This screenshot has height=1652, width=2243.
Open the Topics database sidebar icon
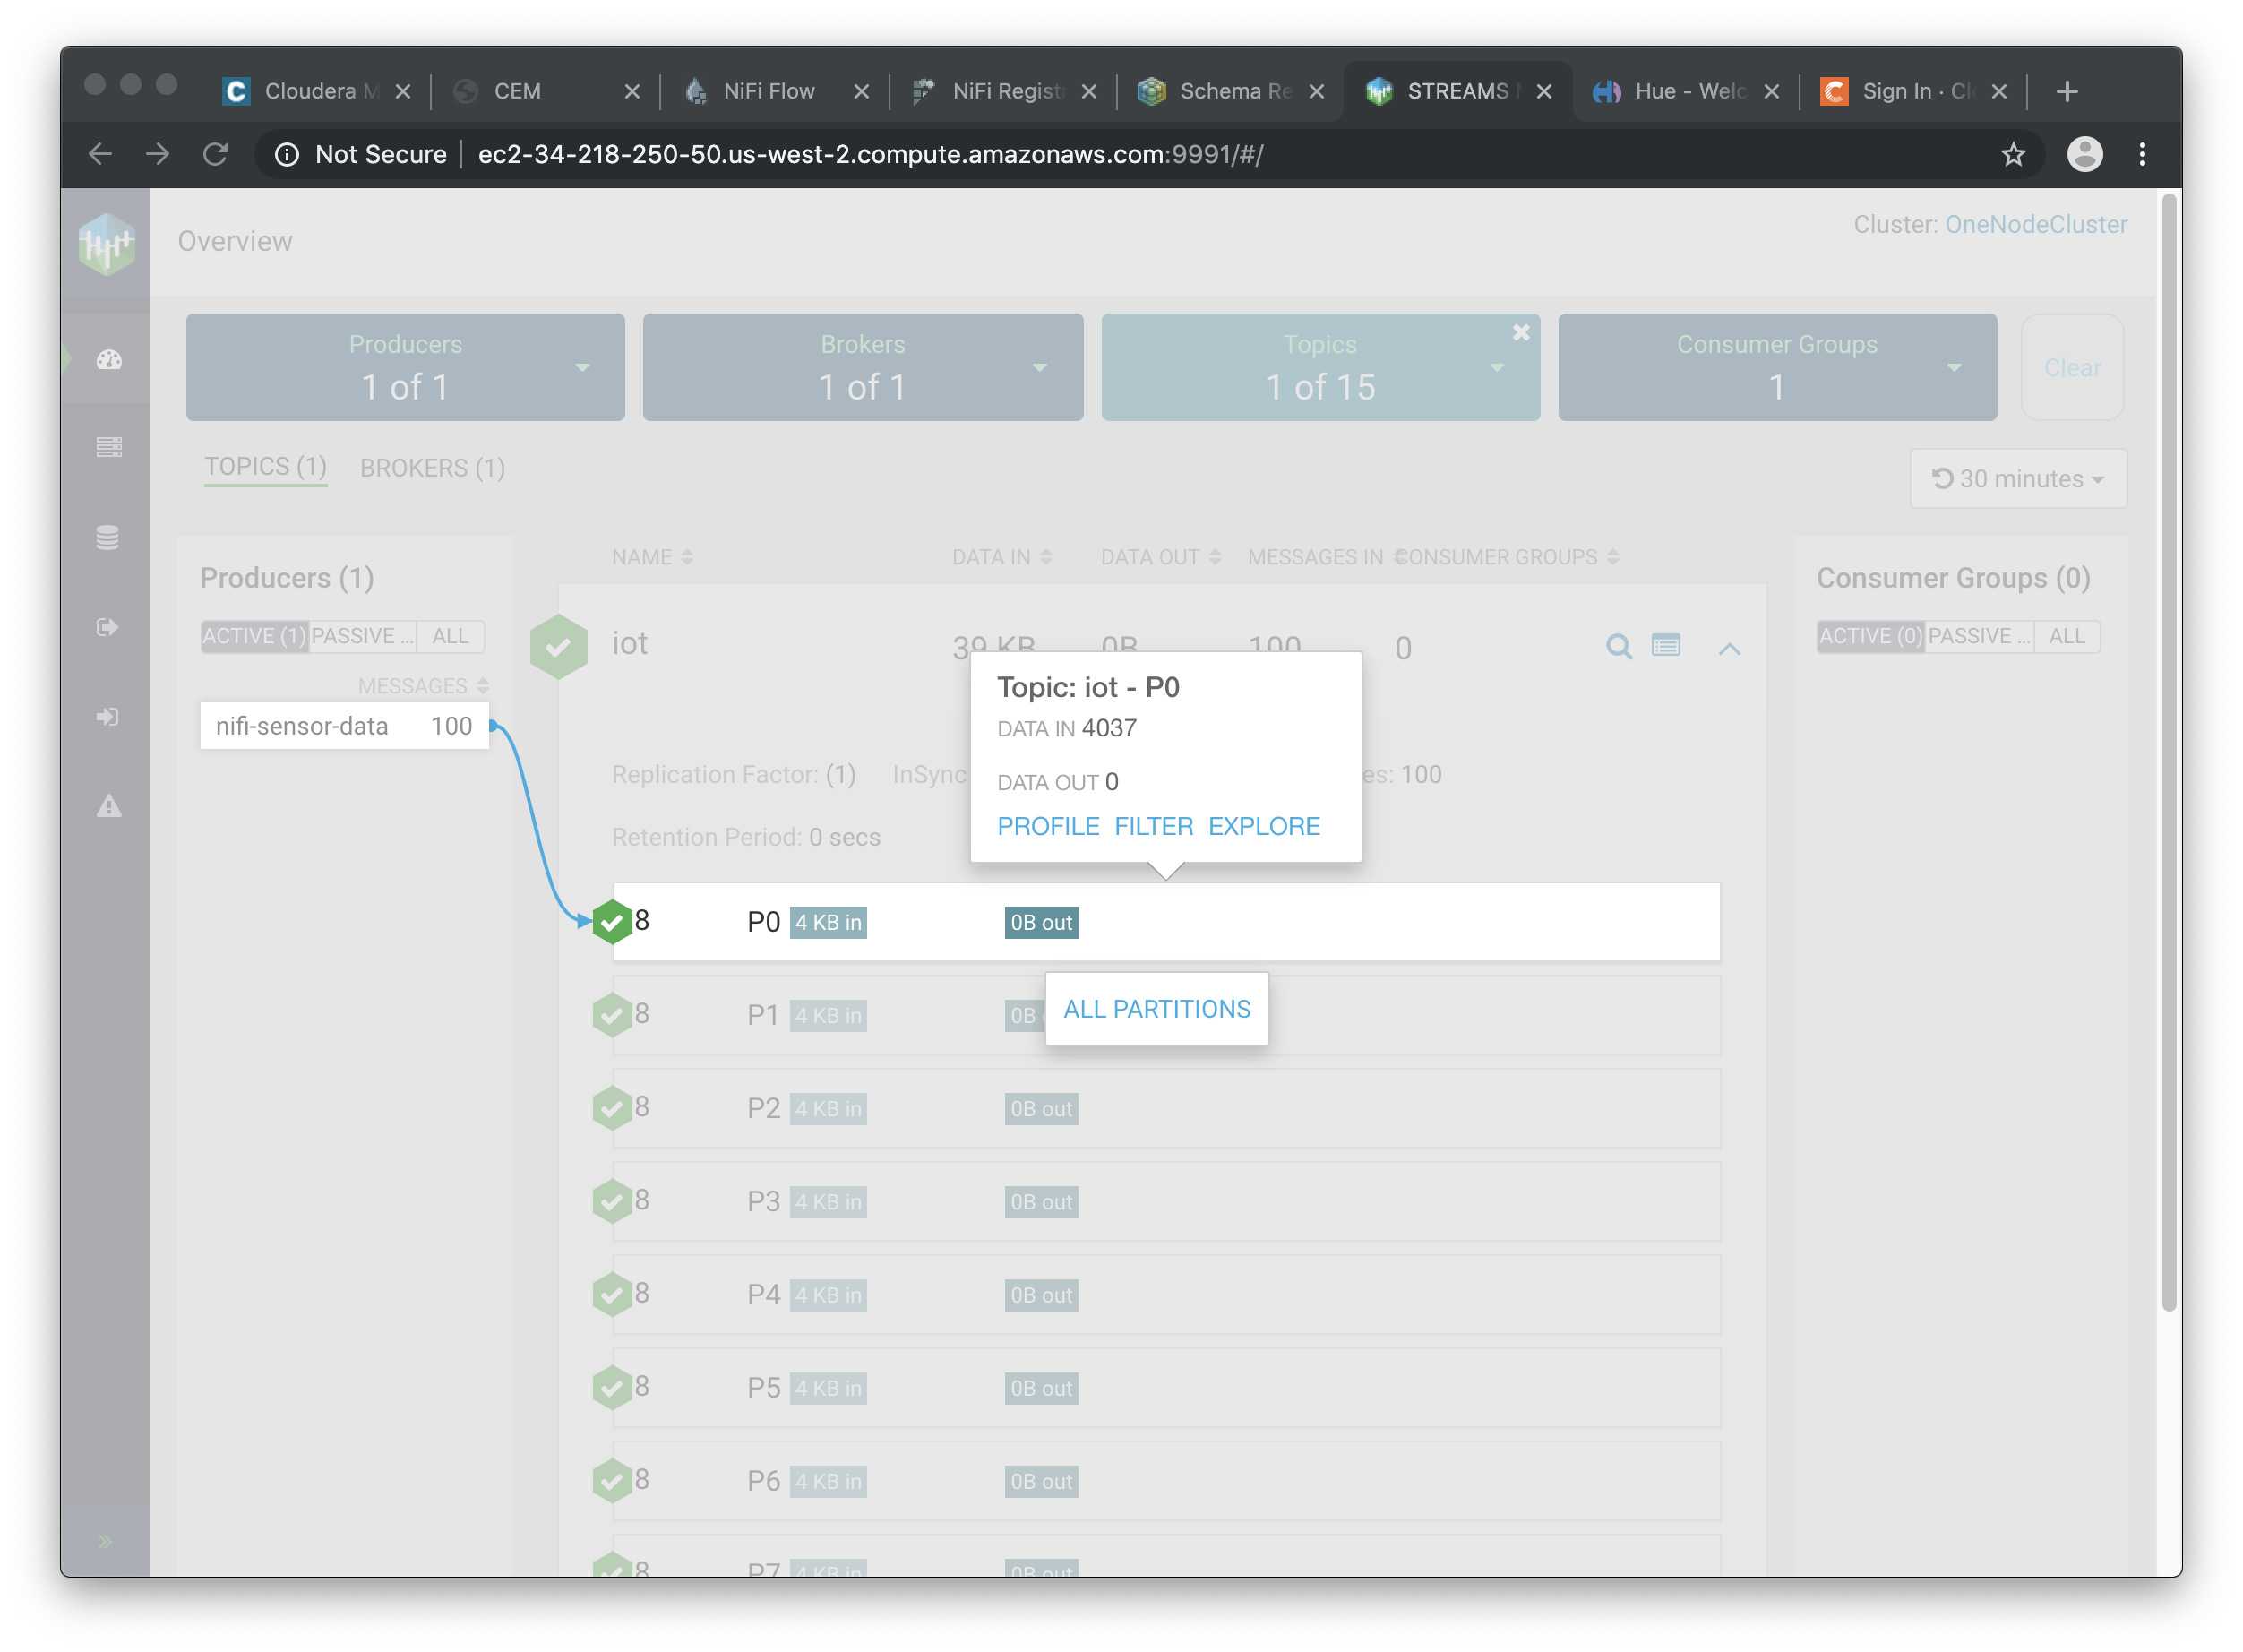108,537
